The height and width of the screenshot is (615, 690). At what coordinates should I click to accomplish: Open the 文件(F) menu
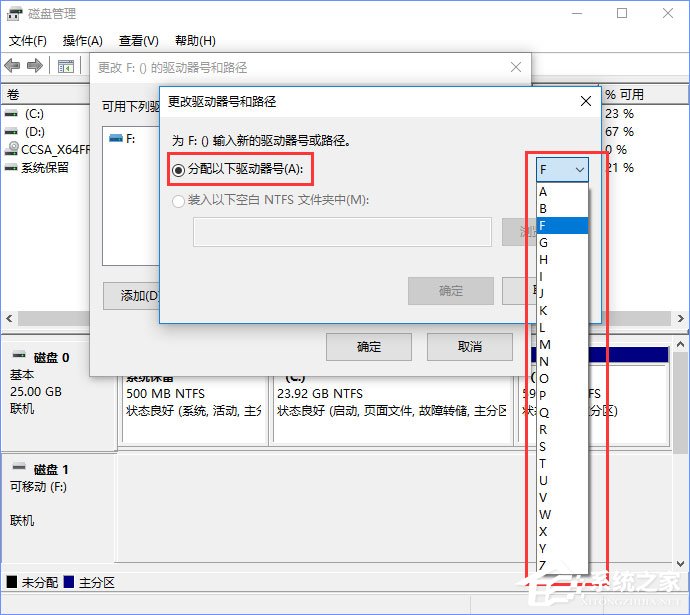(x=28, y=41)
